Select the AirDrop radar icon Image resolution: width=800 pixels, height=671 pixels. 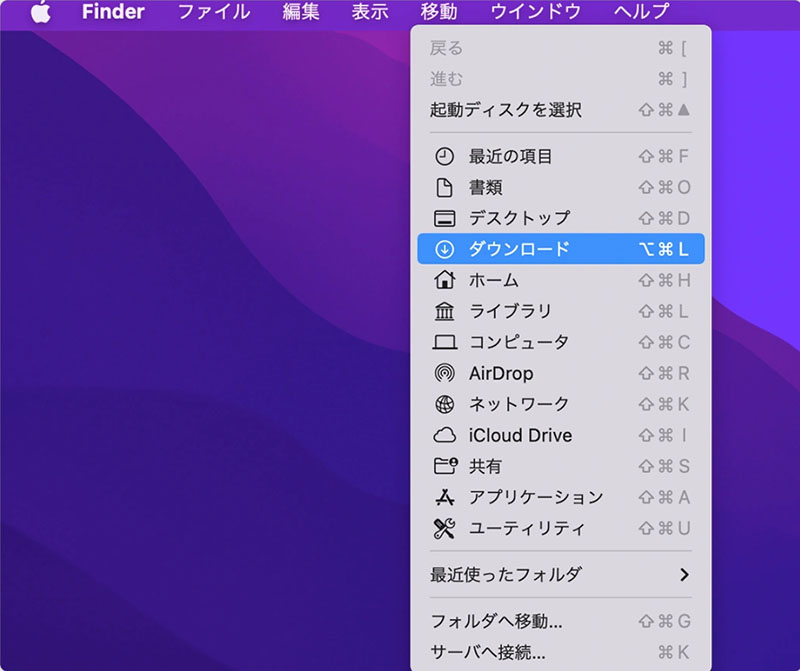click(x=444, y=374)
